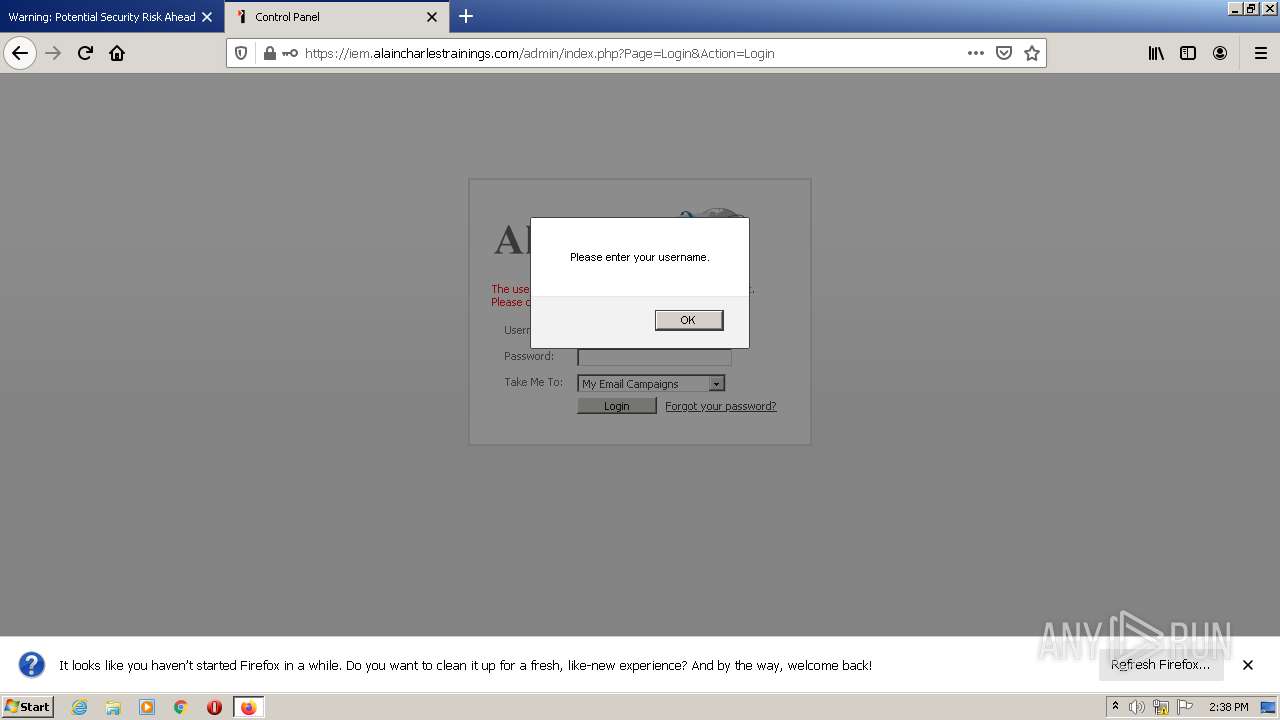Dismiss the Firefox refresh notification bar
The image size is (1280, 720).
coord(1248,665)
